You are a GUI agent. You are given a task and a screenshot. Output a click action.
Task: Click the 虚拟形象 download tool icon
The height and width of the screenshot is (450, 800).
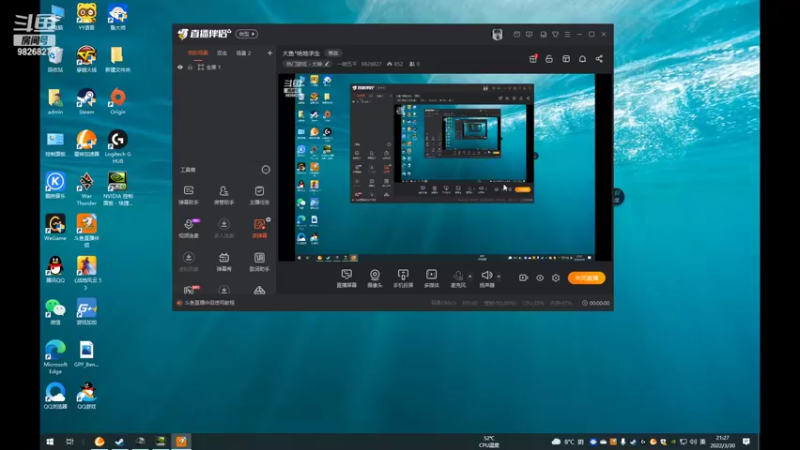tap(188, 261)
